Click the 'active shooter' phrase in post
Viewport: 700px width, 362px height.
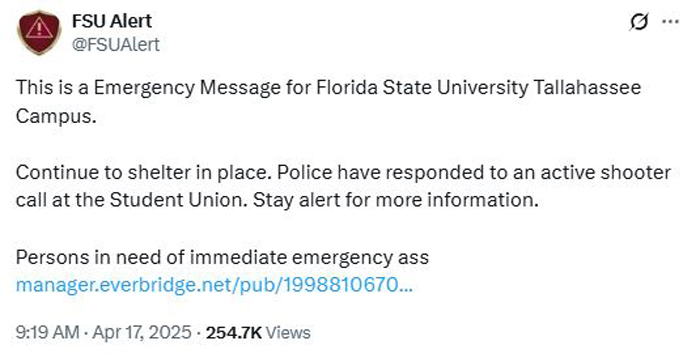[606, 172]
